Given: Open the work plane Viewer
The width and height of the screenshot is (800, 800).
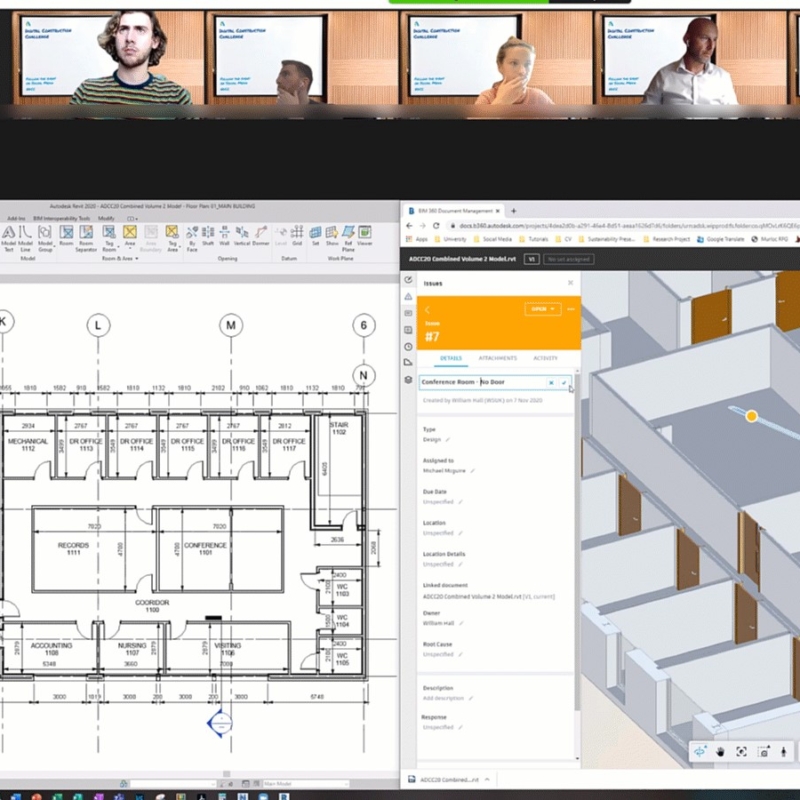Looking at the screenshot, I should point(365,235).
